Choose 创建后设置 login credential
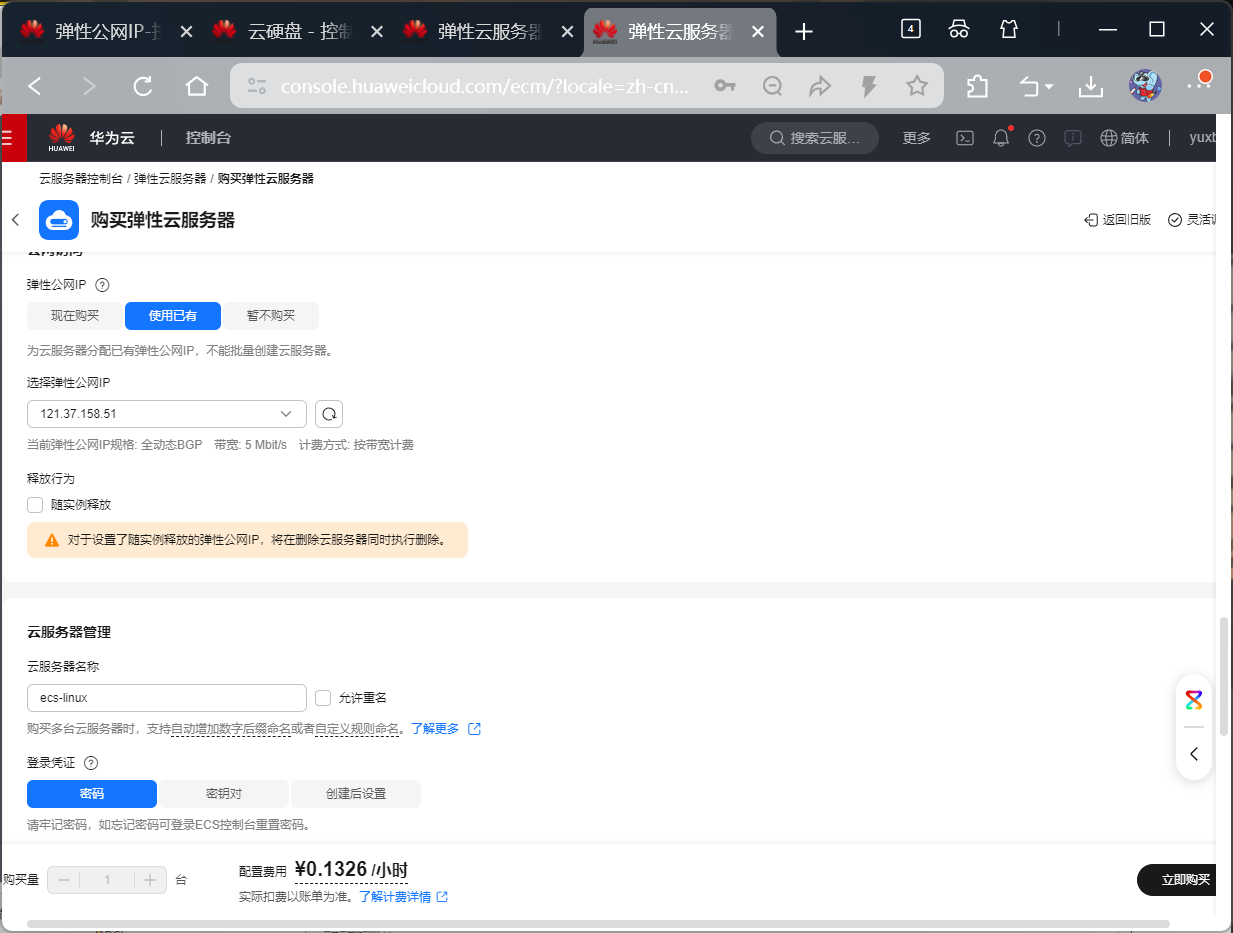Screen dimensions: 1233x933 [356, 794]
